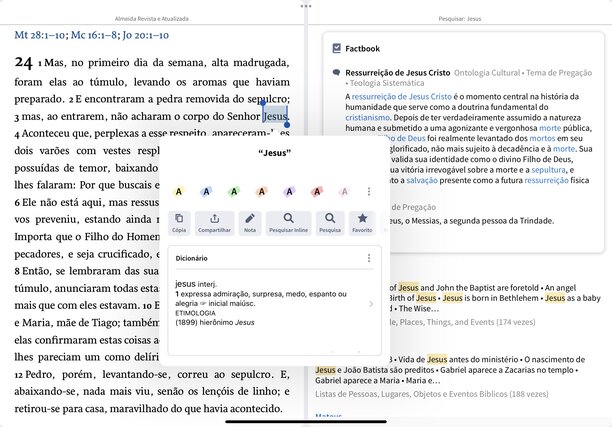
Task: Tap the popup title "Jesus"
Action: pyautogui.click(x=275, y=153)
